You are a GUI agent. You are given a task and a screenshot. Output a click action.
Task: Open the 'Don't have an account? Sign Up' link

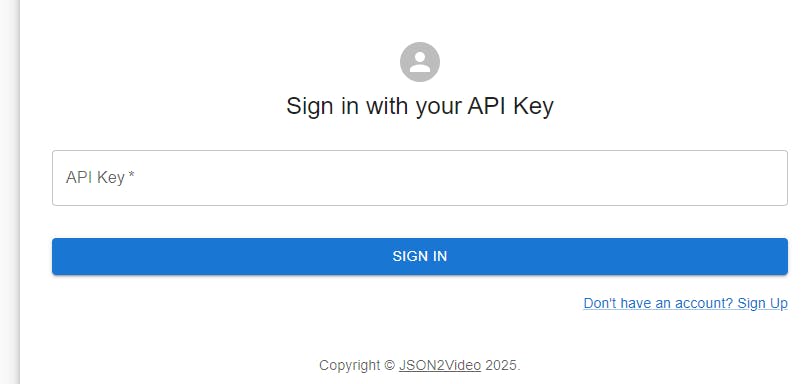pyautogui.click(x=686, y=304)
